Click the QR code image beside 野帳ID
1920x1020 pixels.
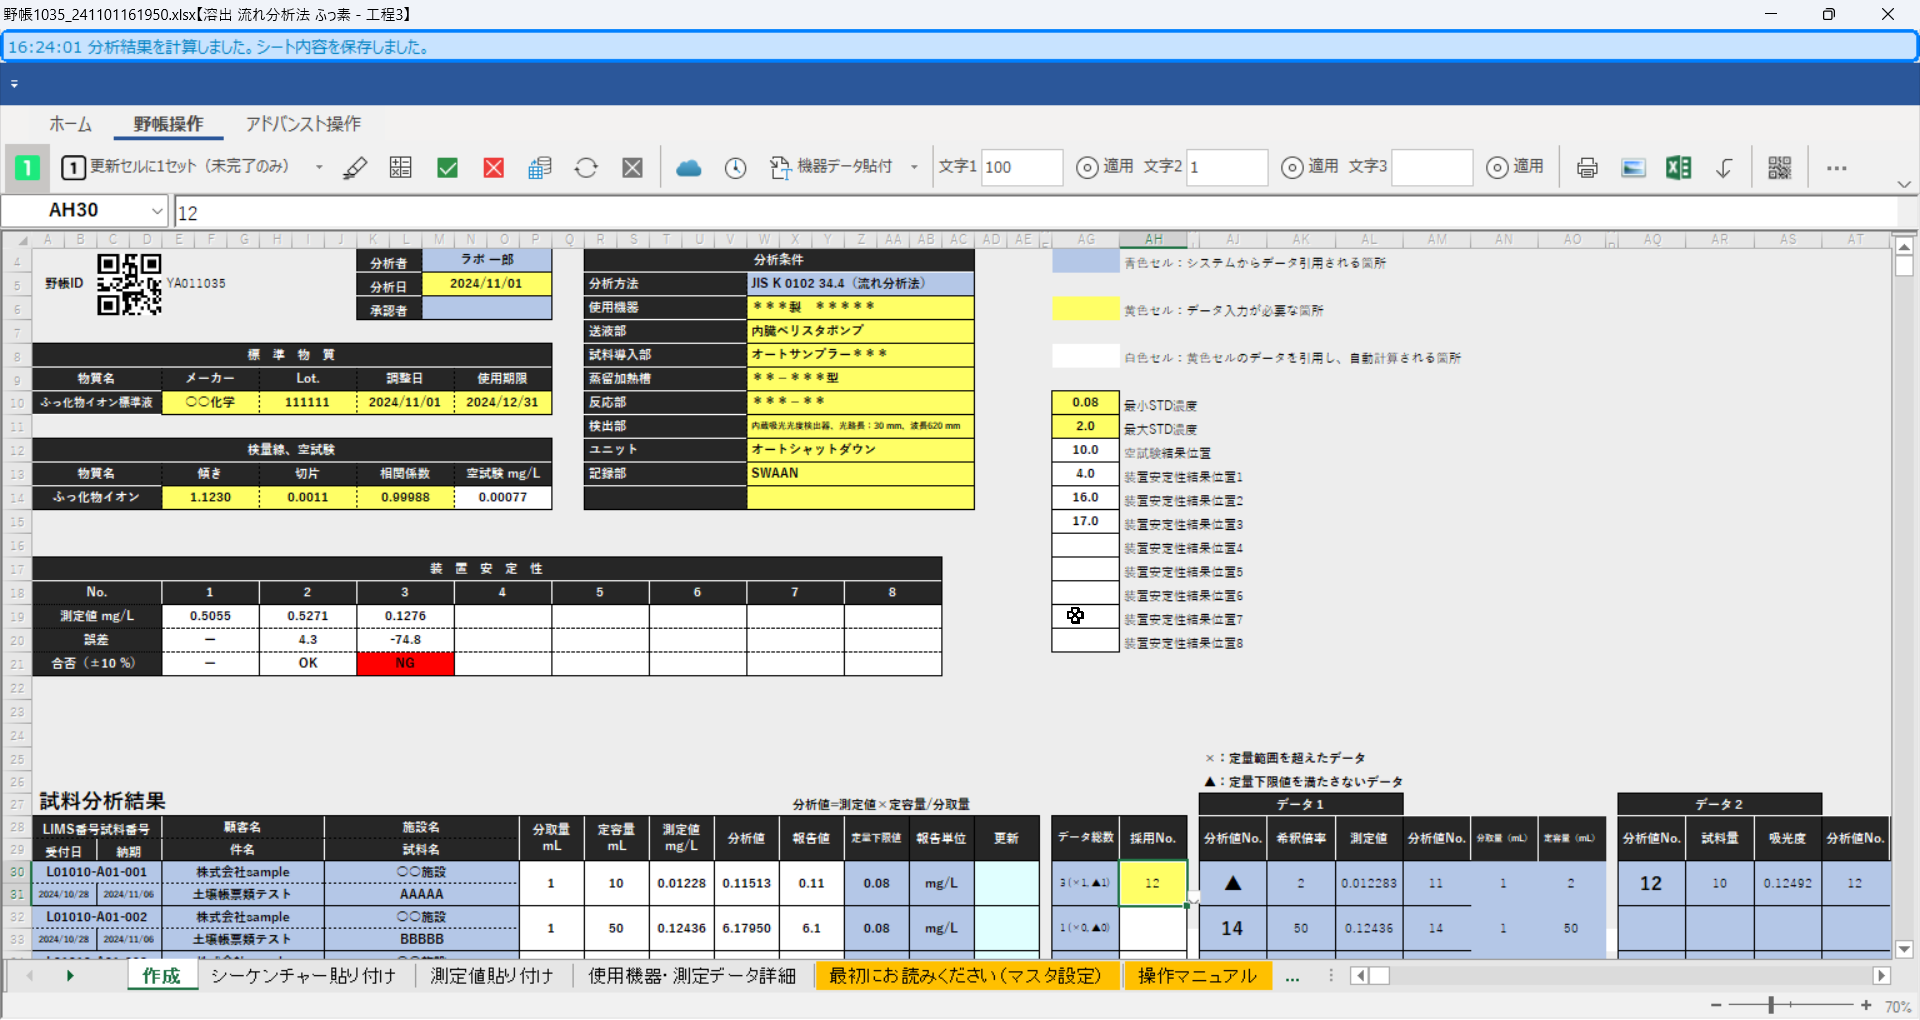tap(129, 285)
